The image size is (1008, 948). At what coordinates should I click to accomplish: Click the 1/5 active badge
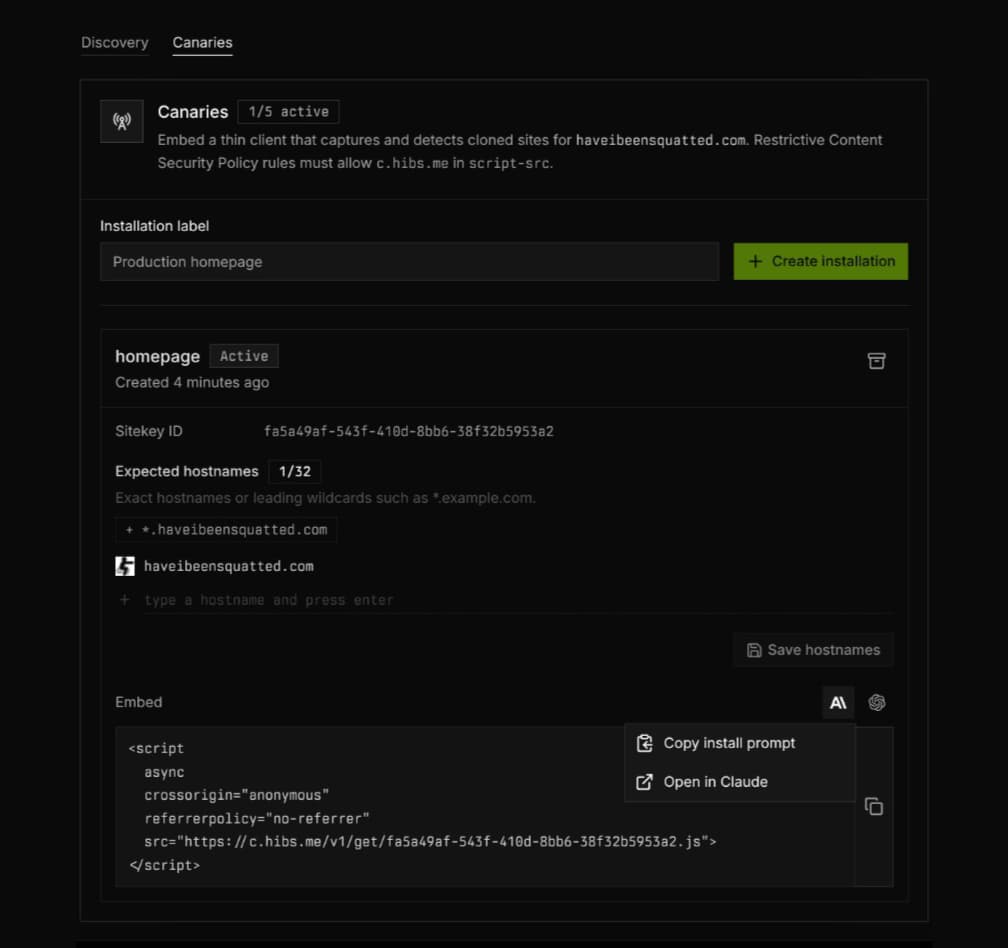tap(288, 112)
